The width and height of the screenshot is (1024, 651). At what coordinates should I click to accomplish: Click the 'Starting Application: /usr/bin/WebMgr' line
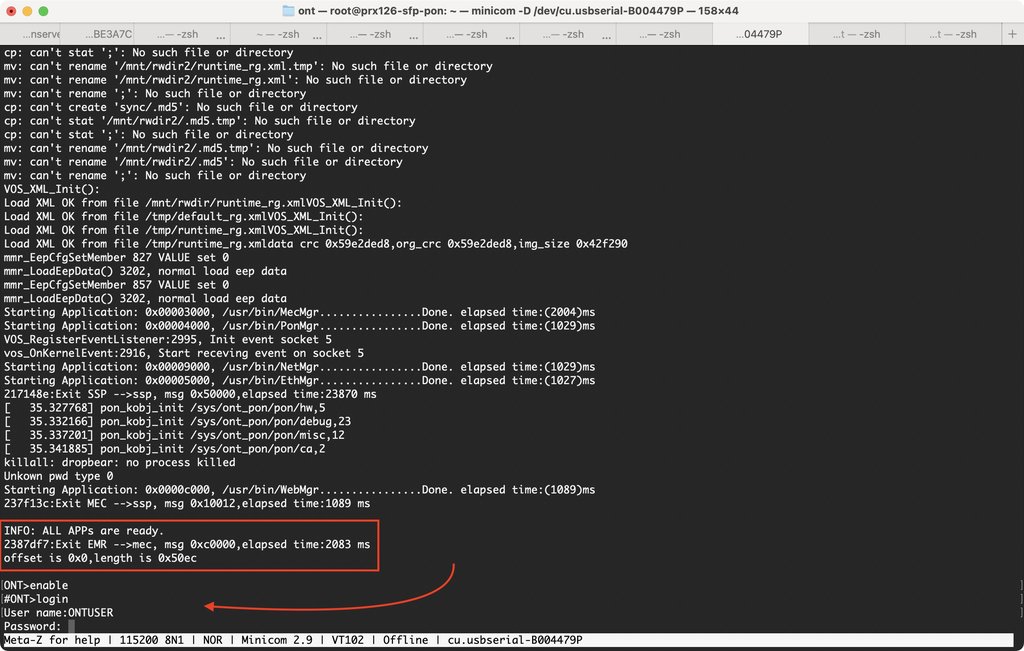coord(299,490)
